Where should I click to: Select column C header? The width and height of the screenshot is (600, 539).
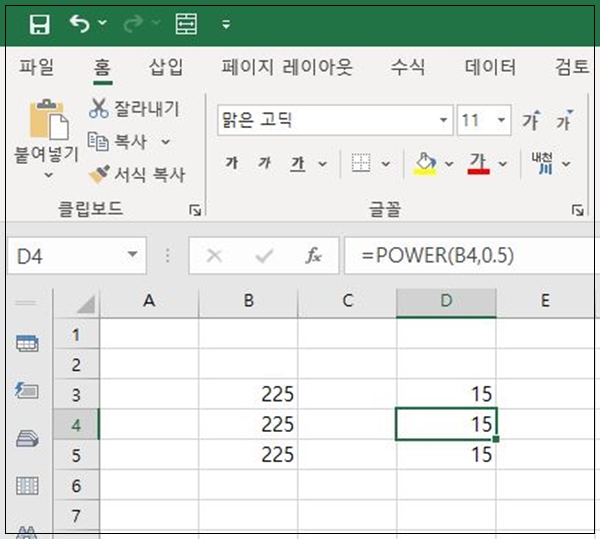coord(347,301)
